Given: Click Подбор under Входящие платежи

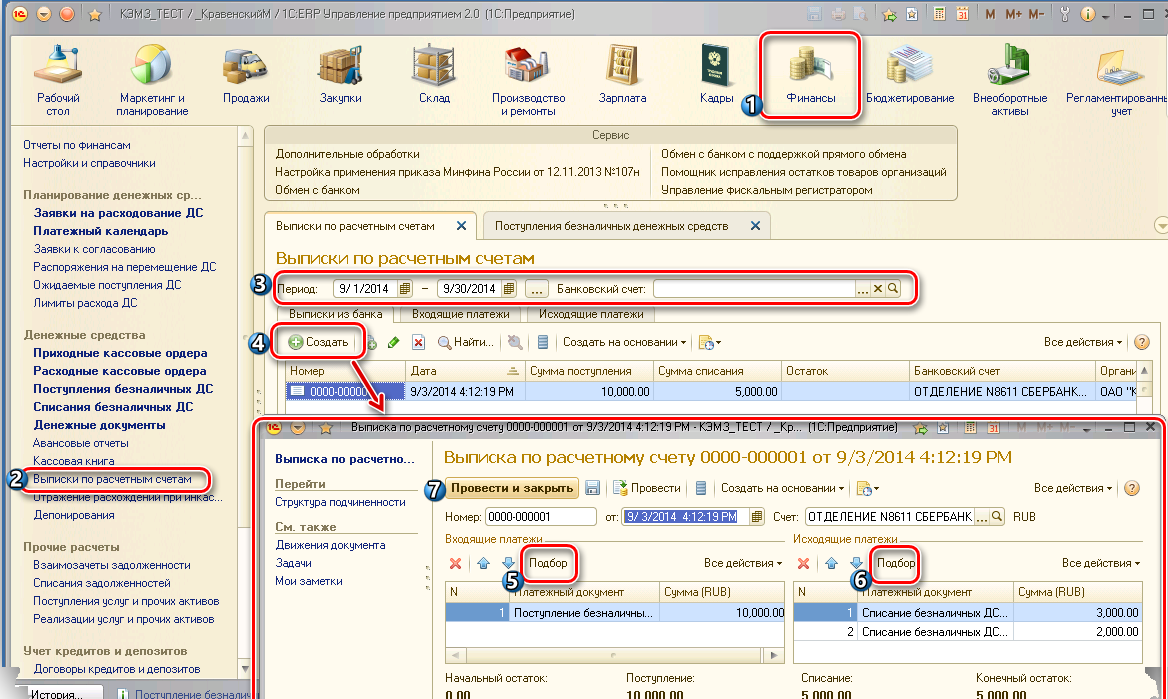Looking at the screenshot, I should [548, 563].
